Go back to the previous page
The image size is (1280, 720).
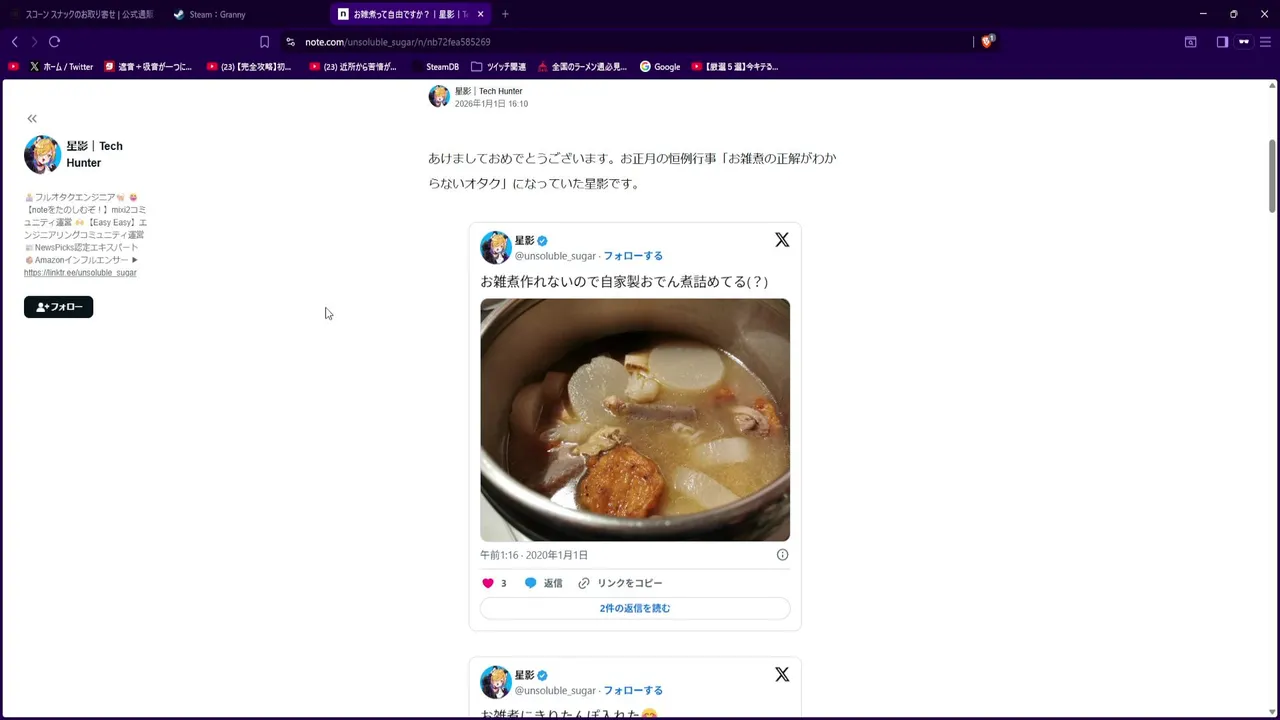(14, 42)
